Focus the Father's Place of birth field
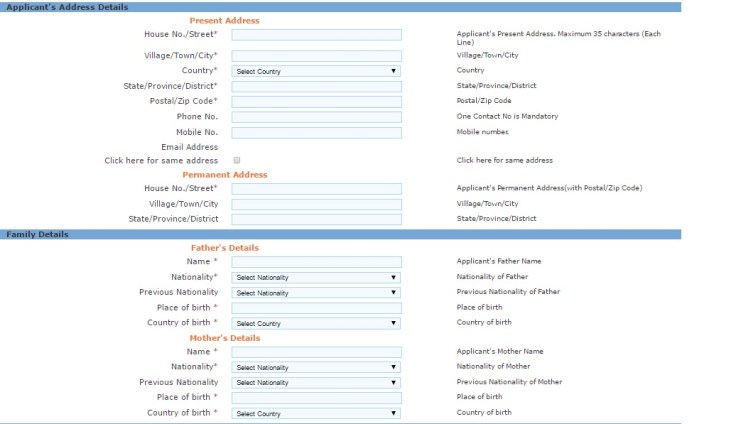Image resolution: width=736 pixels, height=424 pixels. [316, 308]
